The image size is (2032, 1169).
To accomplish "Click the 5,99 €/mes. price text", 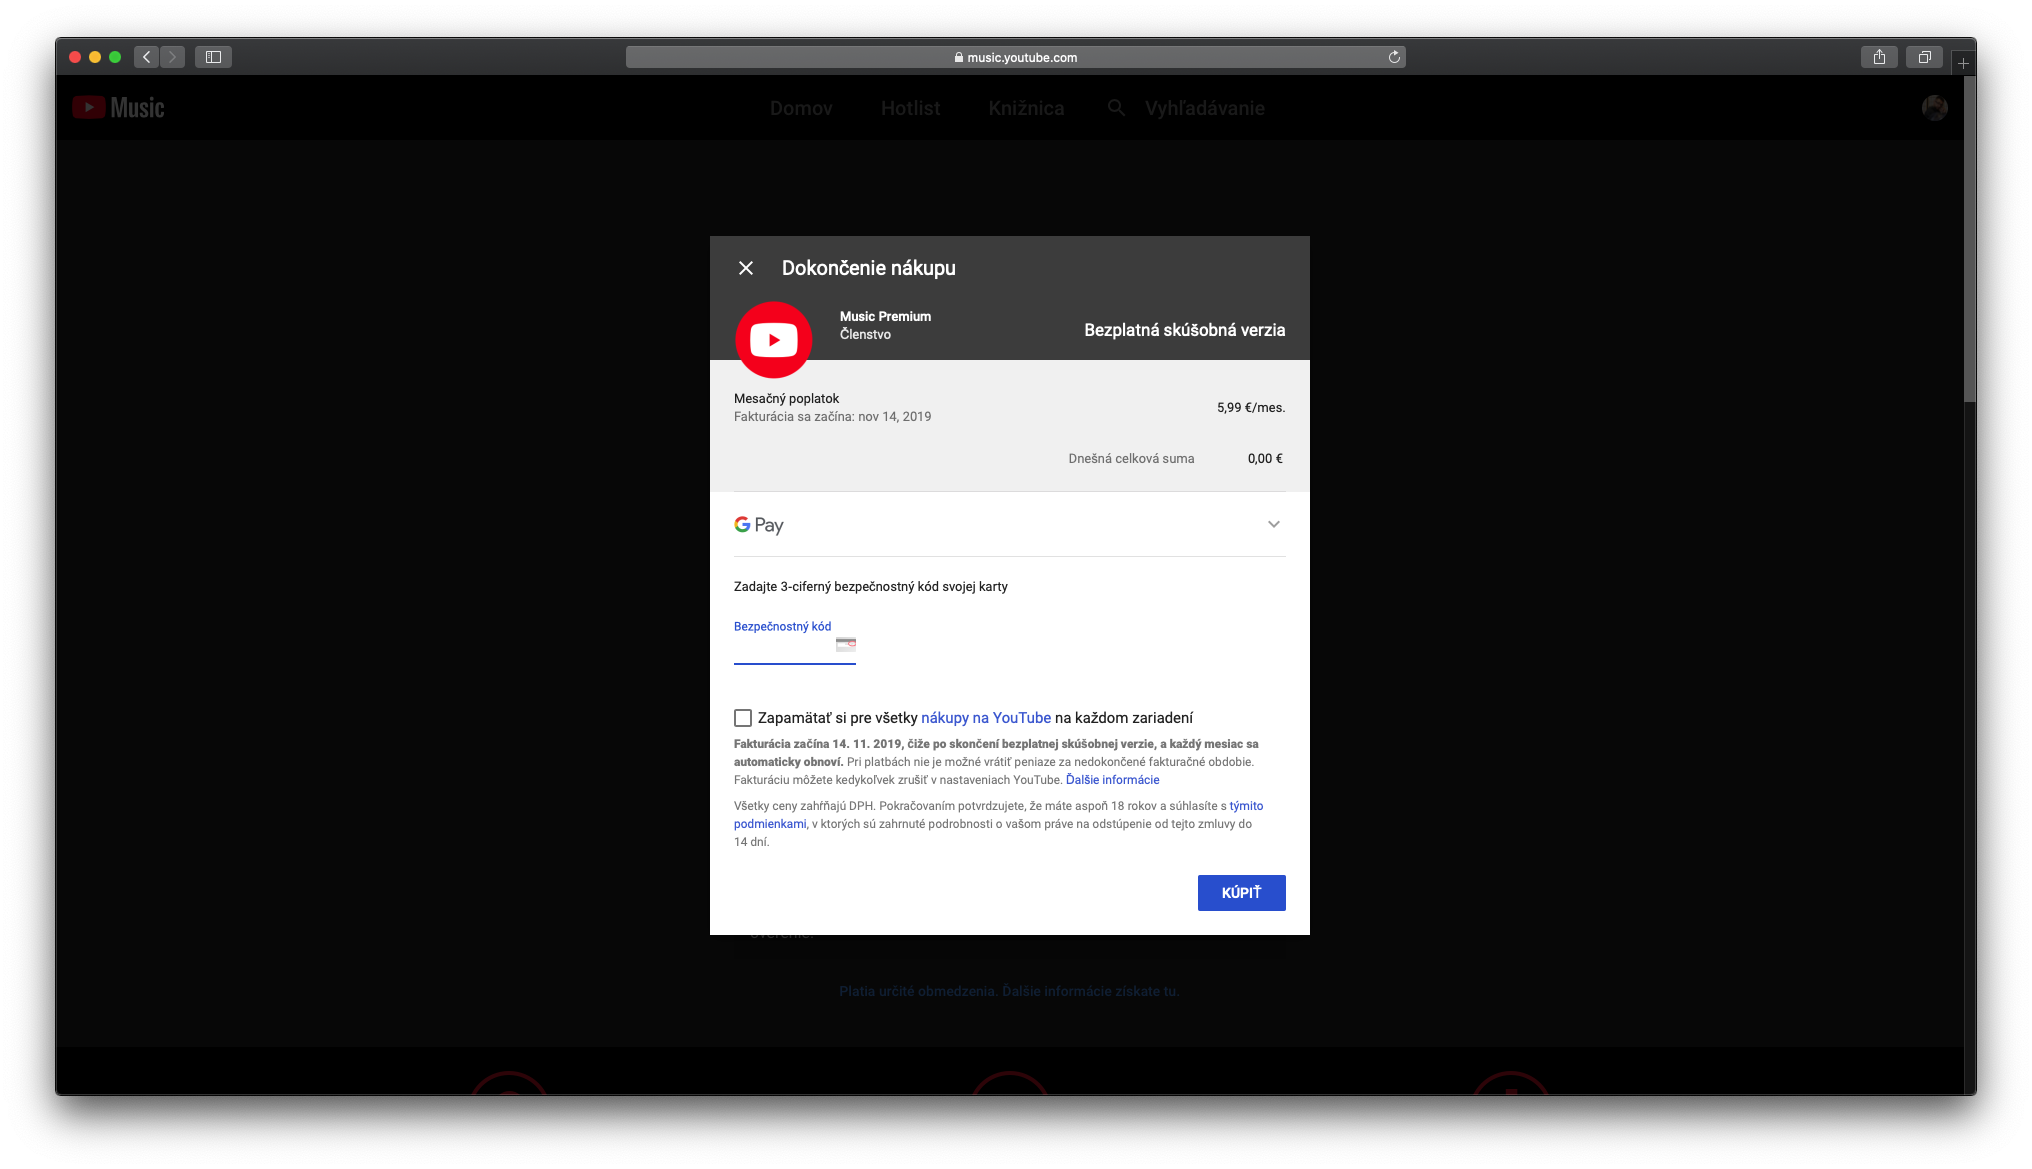I will [x=1251, y=408].
